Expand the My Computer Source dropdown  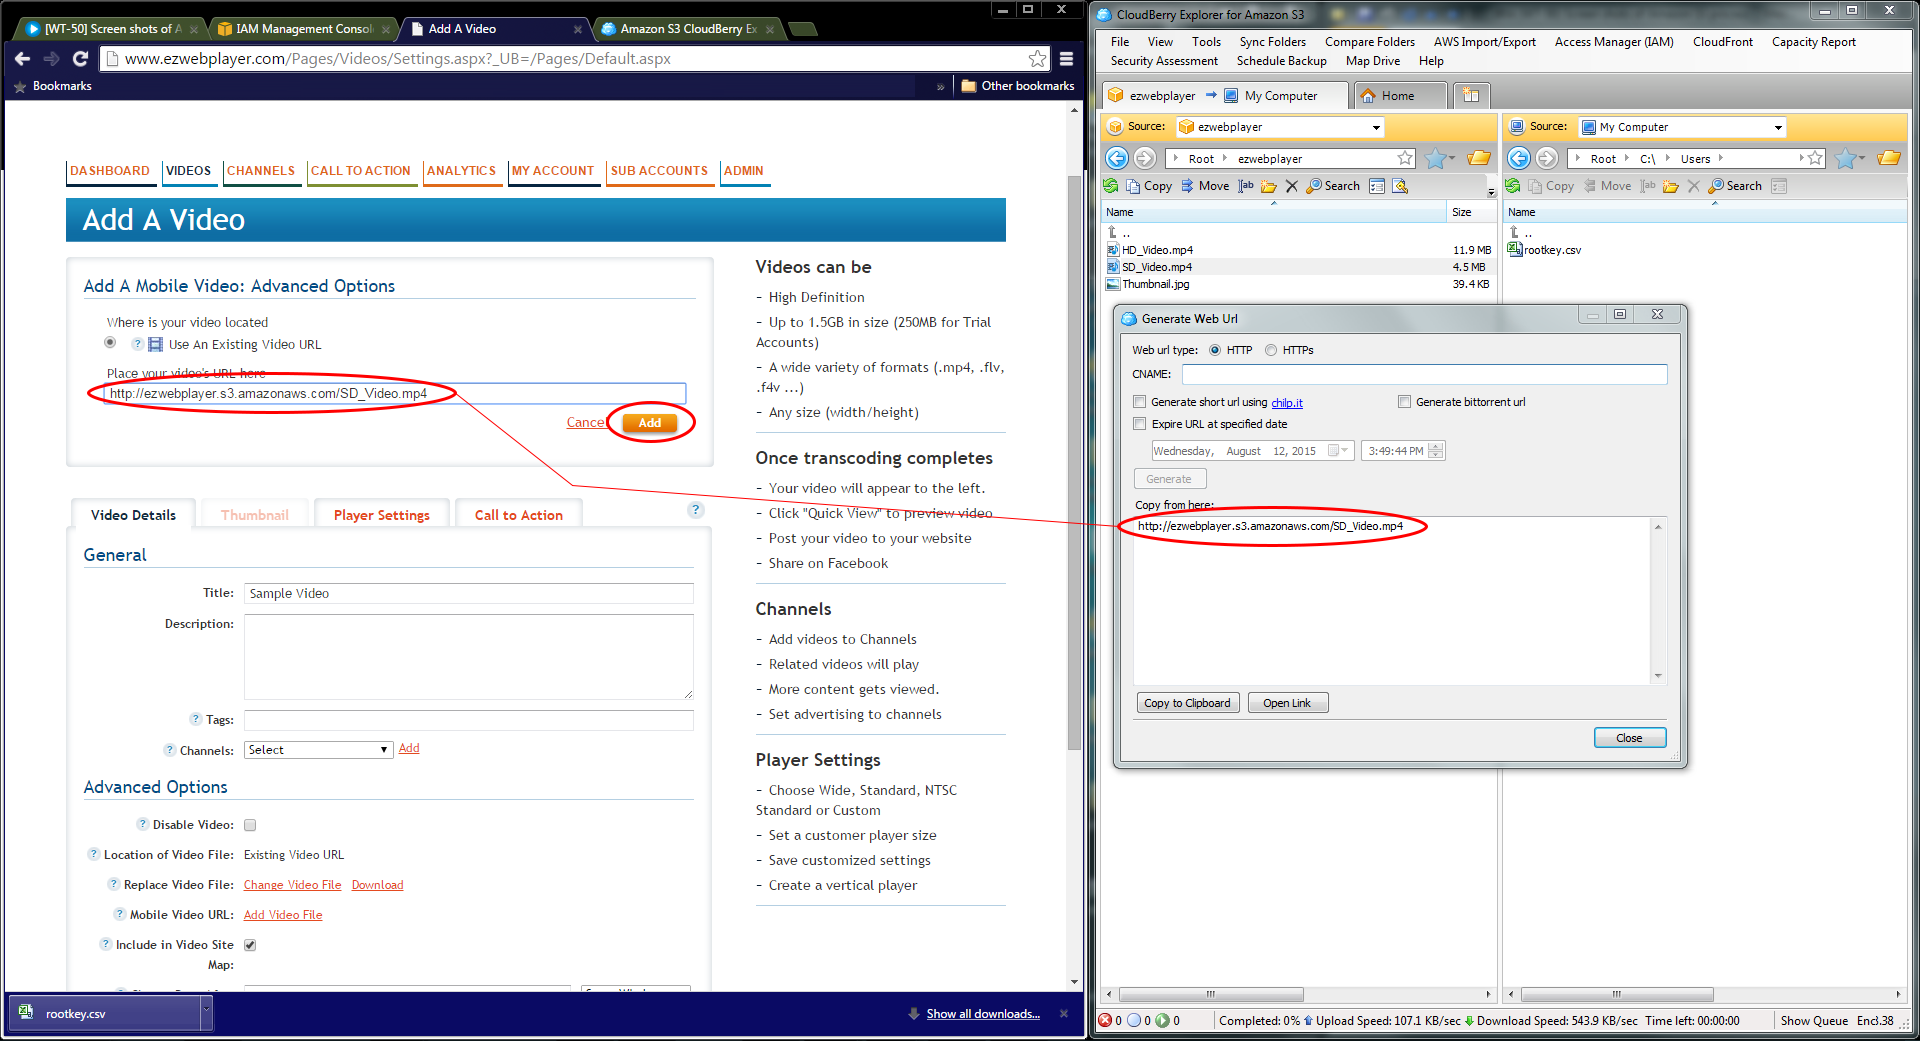point(1778,127)
